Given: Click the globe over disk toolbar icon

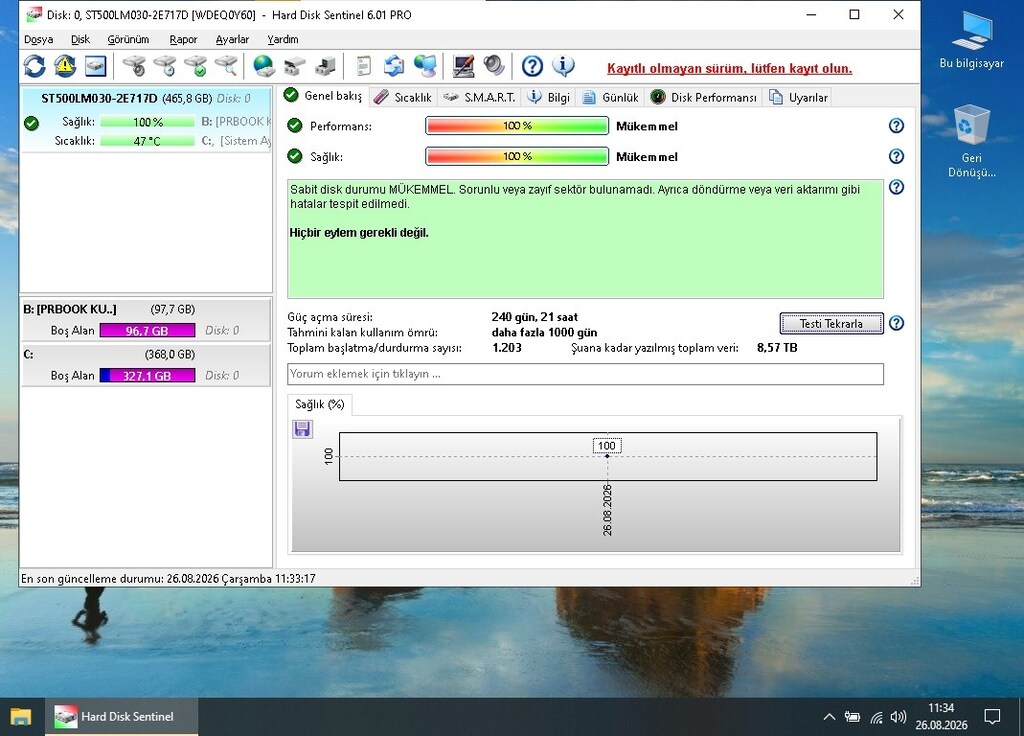Looking at the screenshot, I should 263,66.
